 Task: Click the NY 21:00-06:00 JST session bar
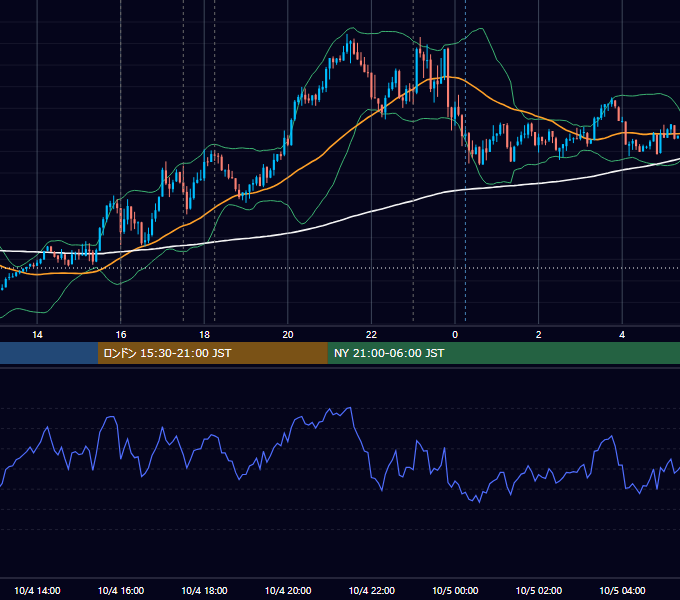(x=503, y=353)
